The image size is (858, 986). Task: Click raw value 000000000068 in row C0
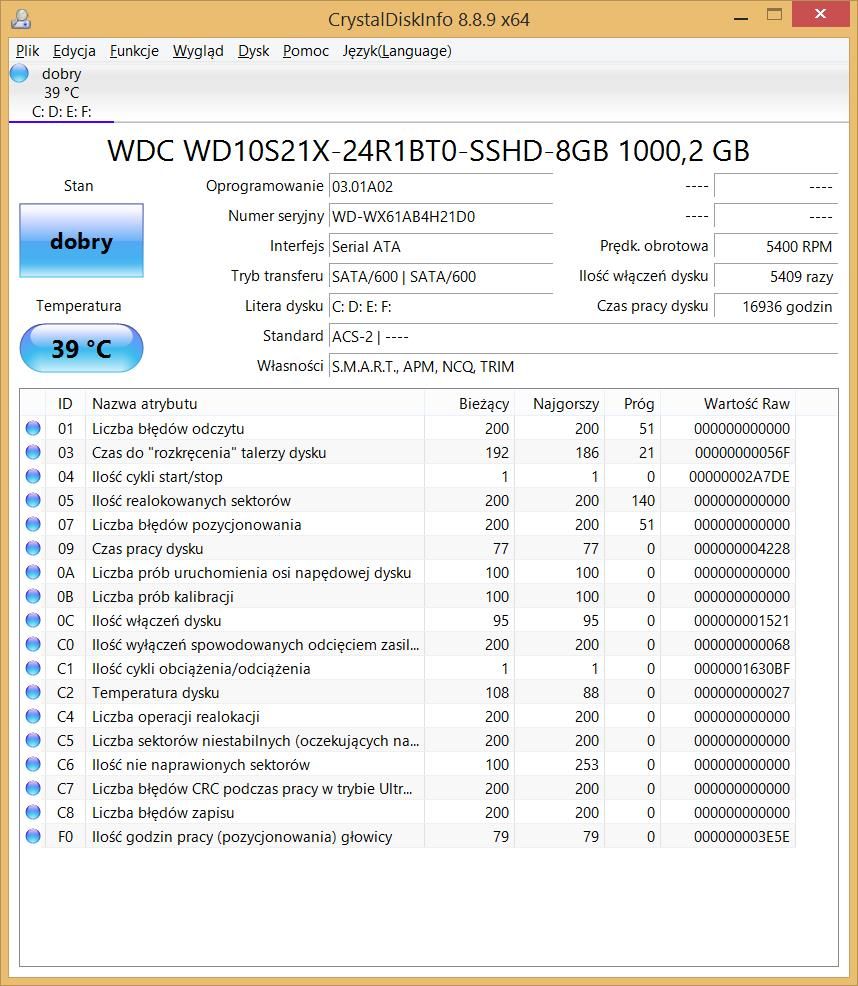(742, 645)
